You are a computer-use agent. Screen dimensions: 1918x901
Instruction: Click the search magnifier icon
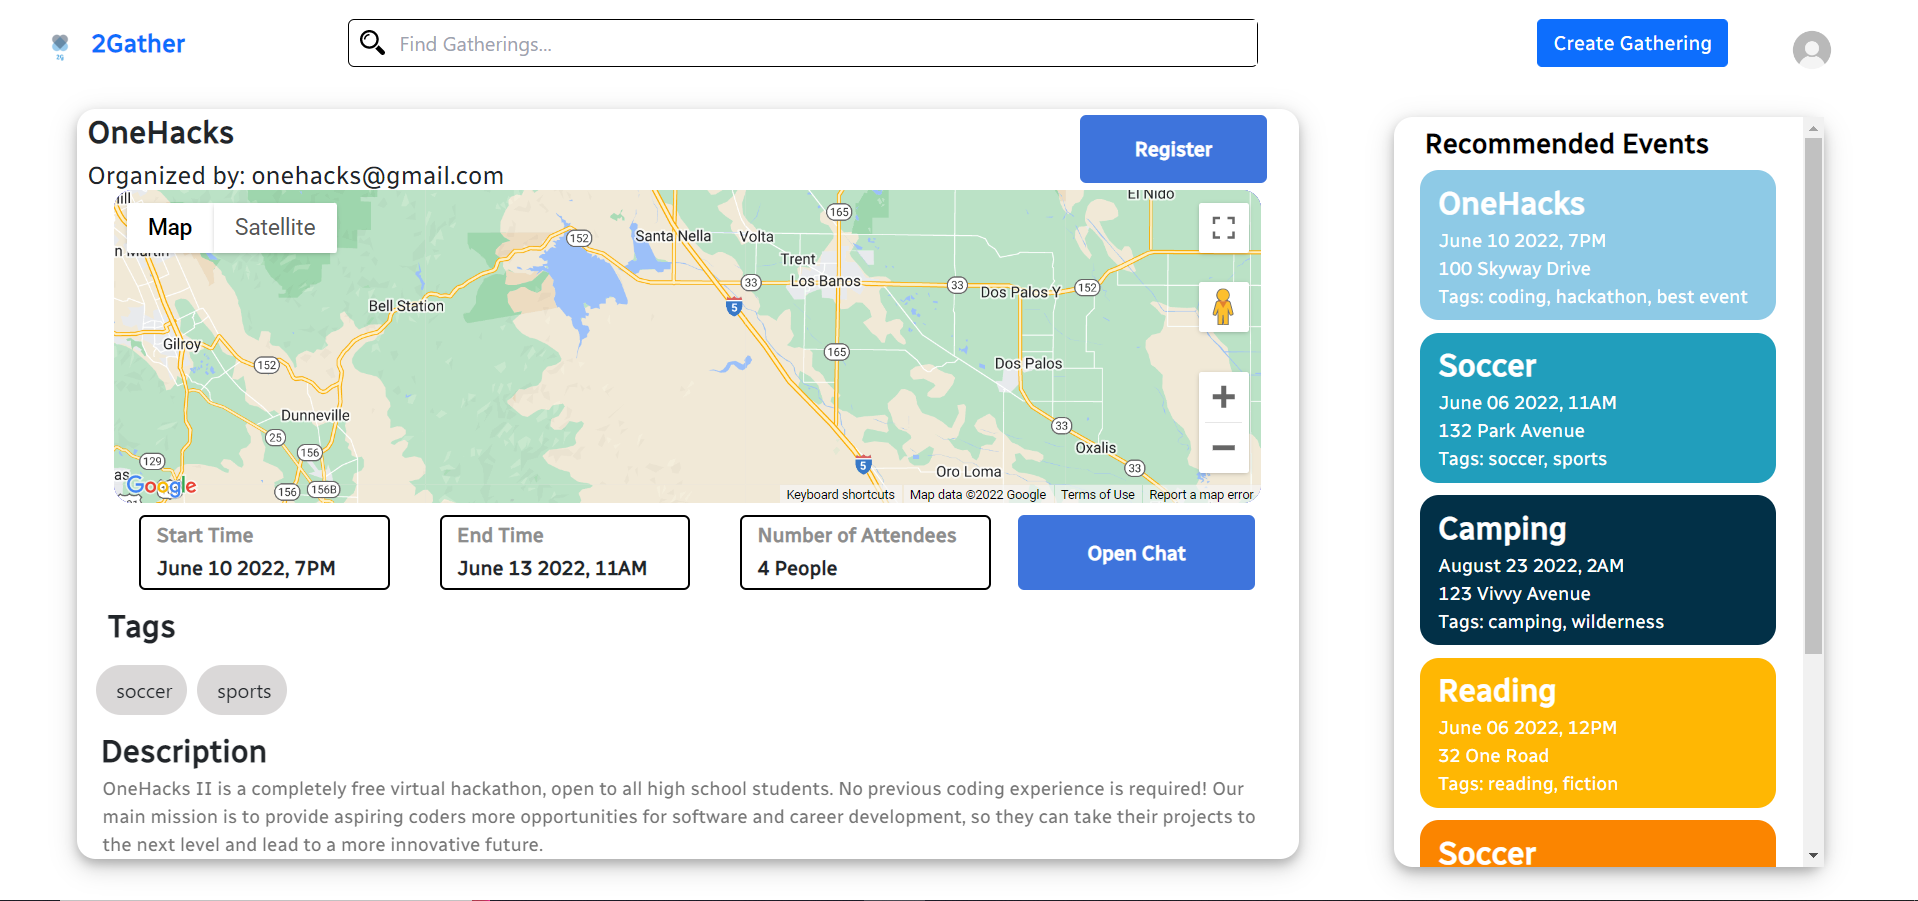[x=372, y=43]
